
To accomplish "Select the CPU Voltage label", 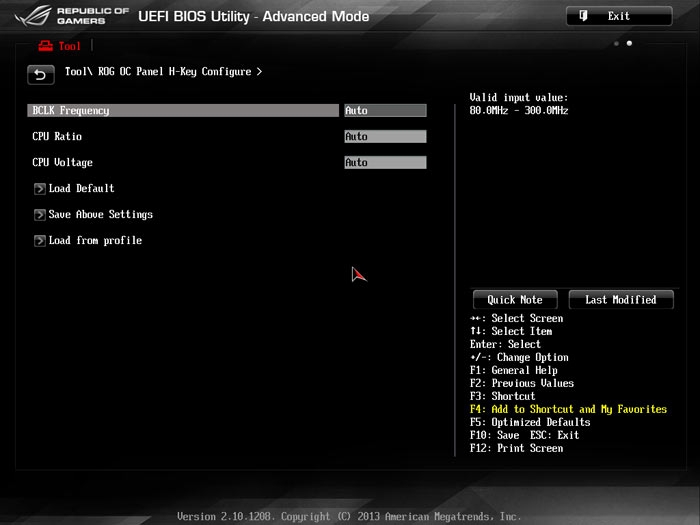I will pyautogui.click(x=62, y=163).
